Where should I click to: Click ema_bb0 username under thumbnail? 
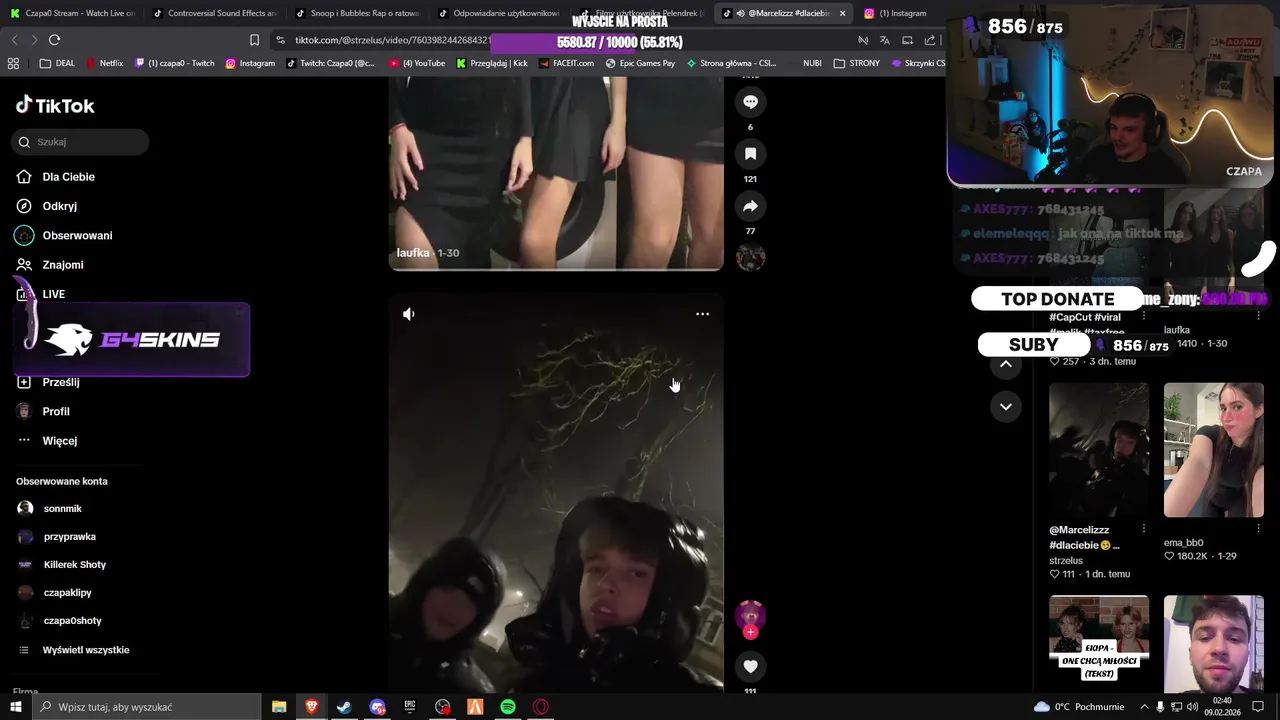coord(1184,543)
